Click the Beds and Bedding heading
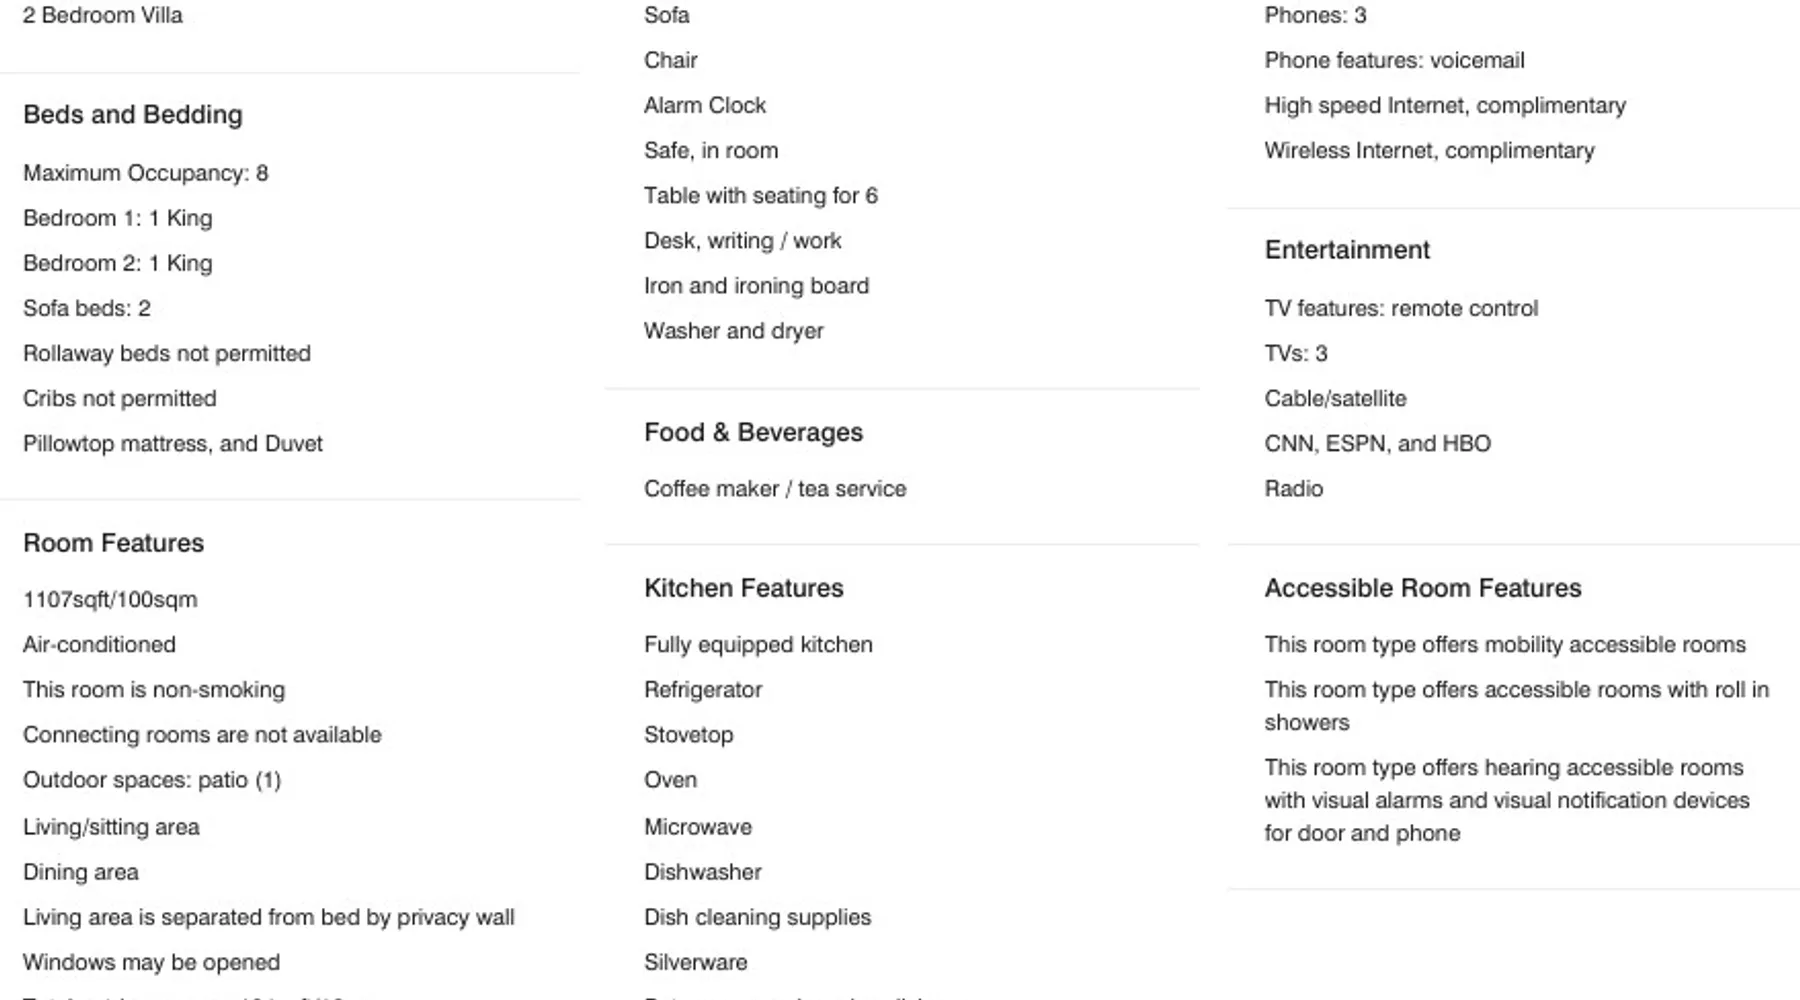The image size is (1800, 1000). [x=132, y=115]
